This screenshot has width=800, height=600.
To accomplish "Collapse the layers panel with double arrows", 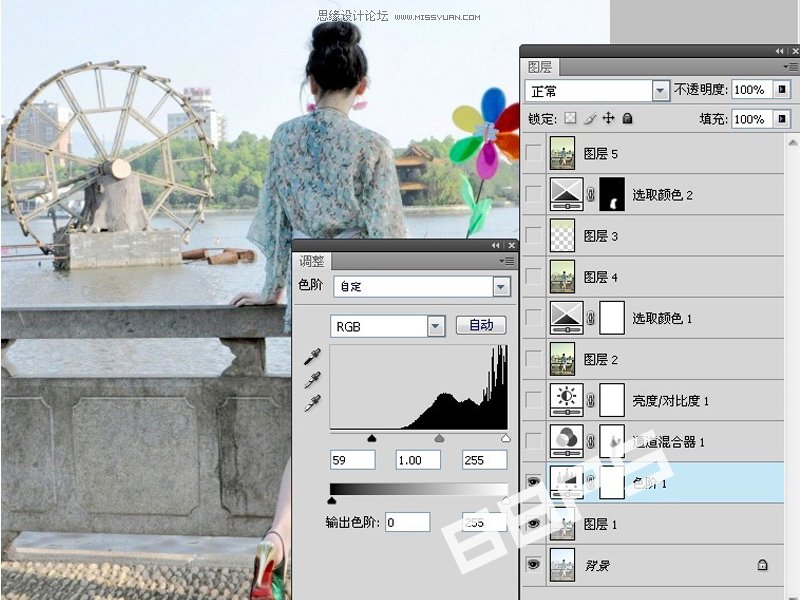I will point(779,51).
